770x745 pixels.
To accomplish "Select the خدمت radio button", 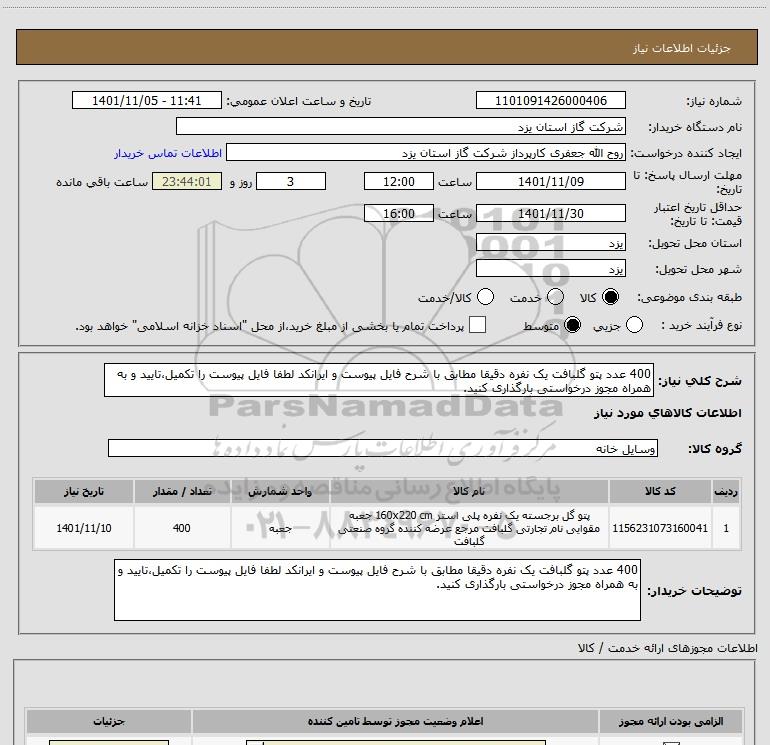I will coord(555,297).
